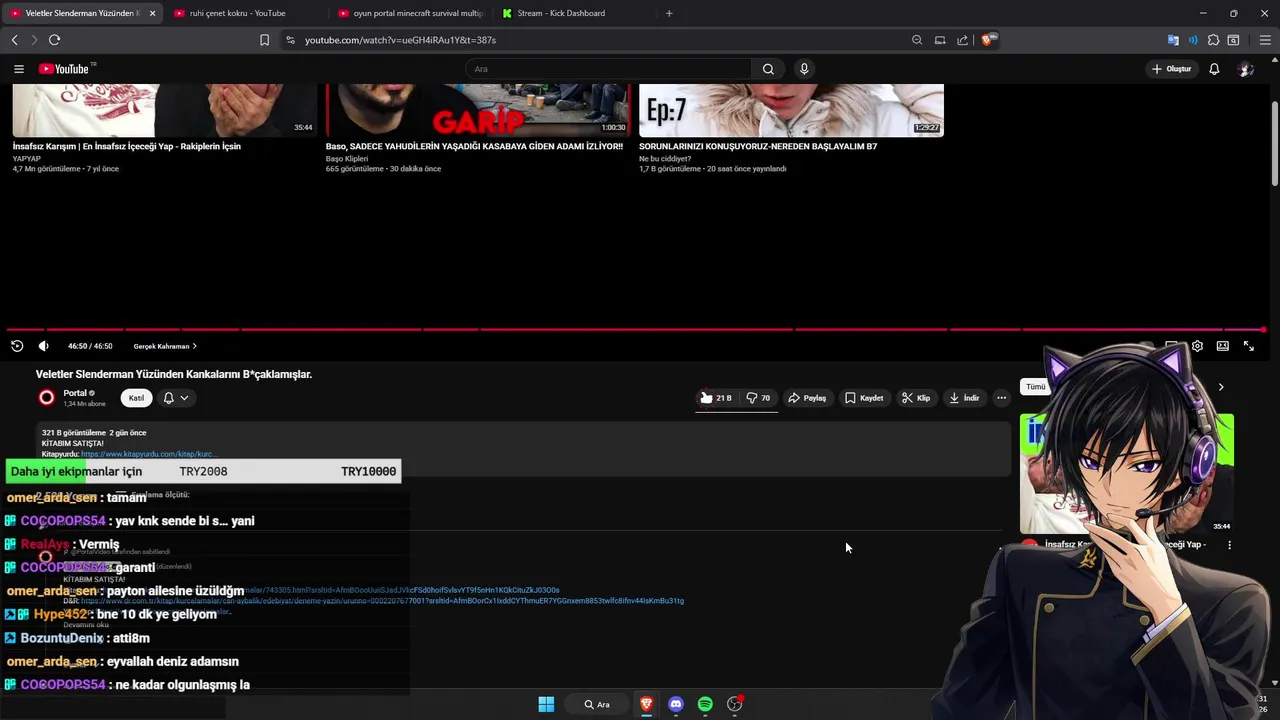Click the Paylaş share button

(x=807, y=398)
